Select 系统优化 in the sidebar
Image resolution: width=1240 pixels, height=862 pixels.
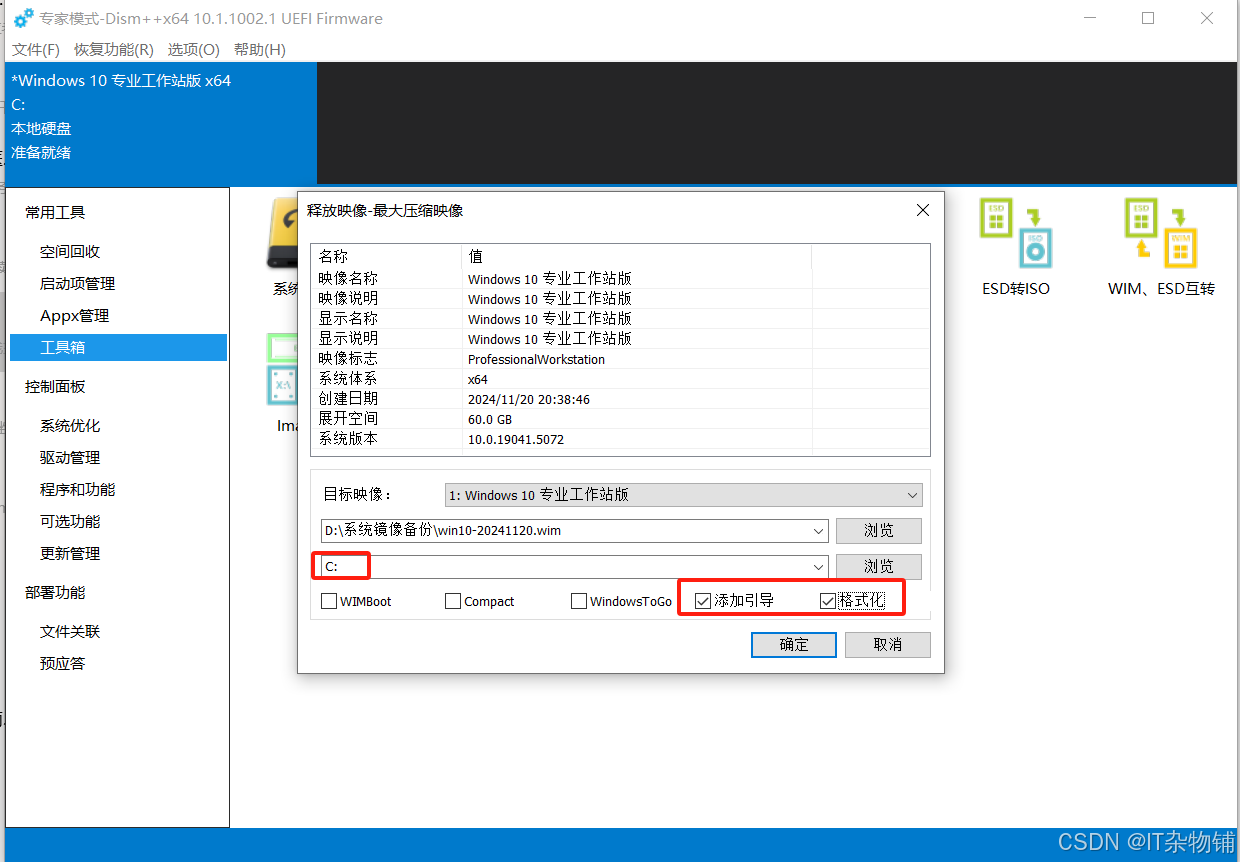click(70, 426)
